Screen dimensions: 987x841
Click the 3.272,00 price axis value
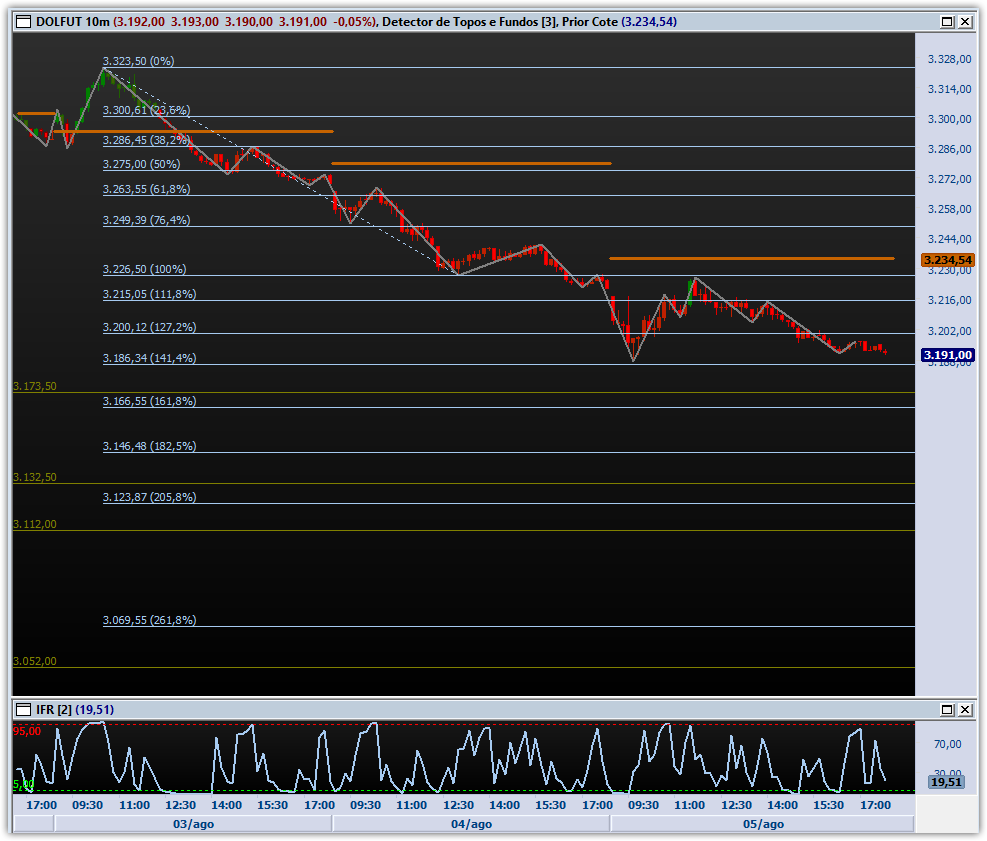949,179
